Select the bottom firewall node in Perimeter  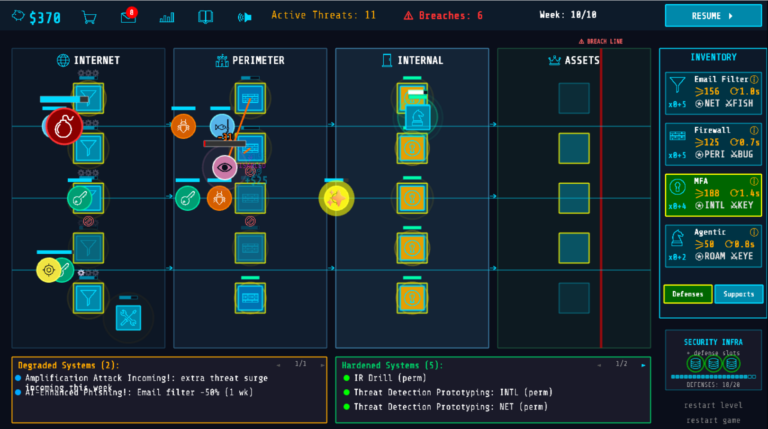pos(250,298)
